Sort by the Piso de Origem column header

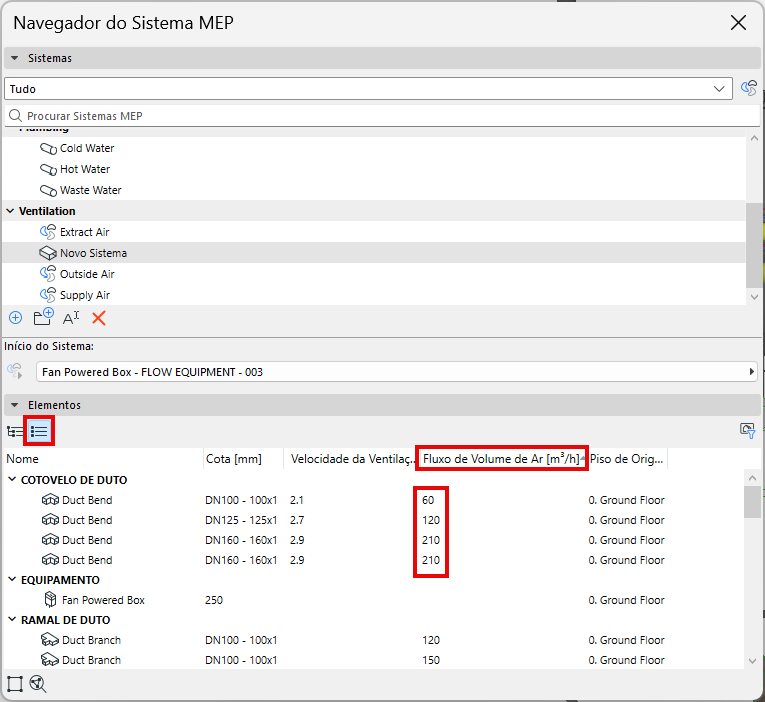[x=626, y=459]
